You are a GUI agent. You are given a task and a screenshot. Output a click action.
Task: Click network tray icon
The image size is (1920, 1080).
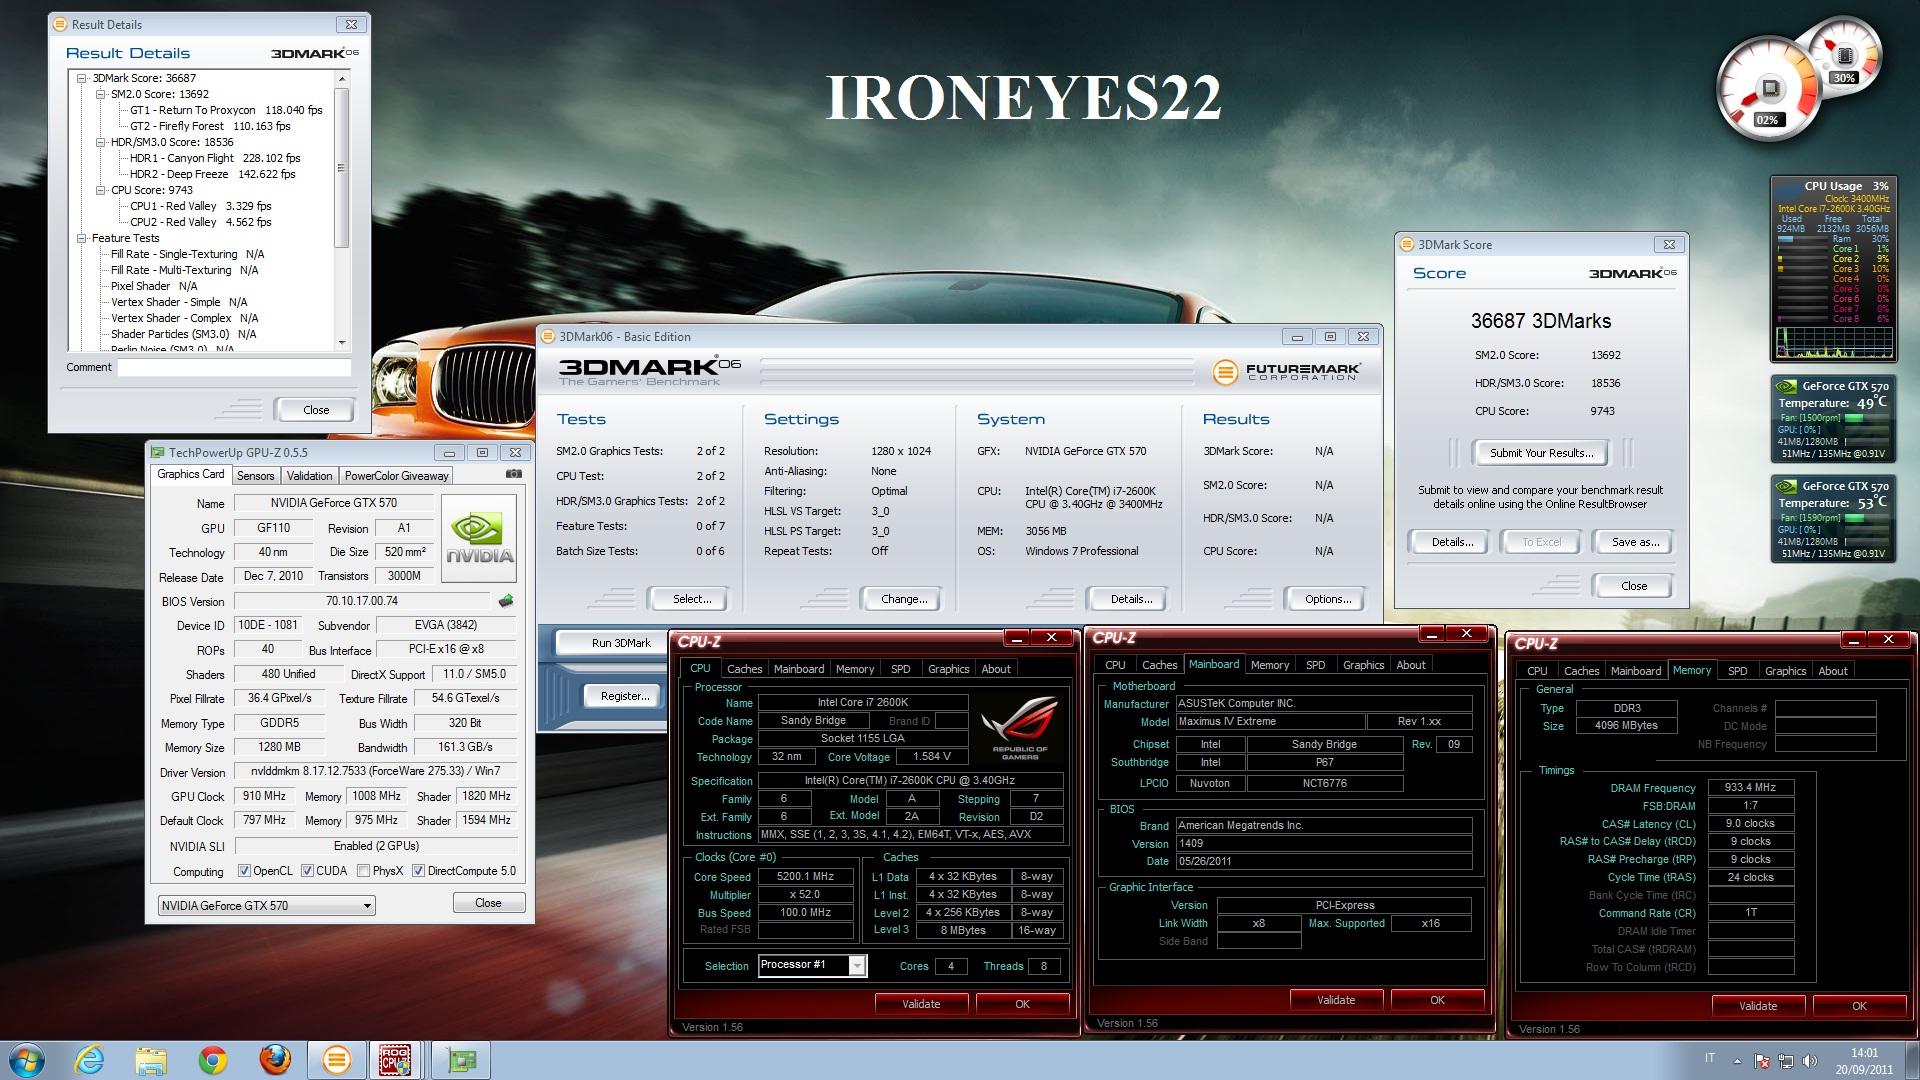[1786, 1061]
